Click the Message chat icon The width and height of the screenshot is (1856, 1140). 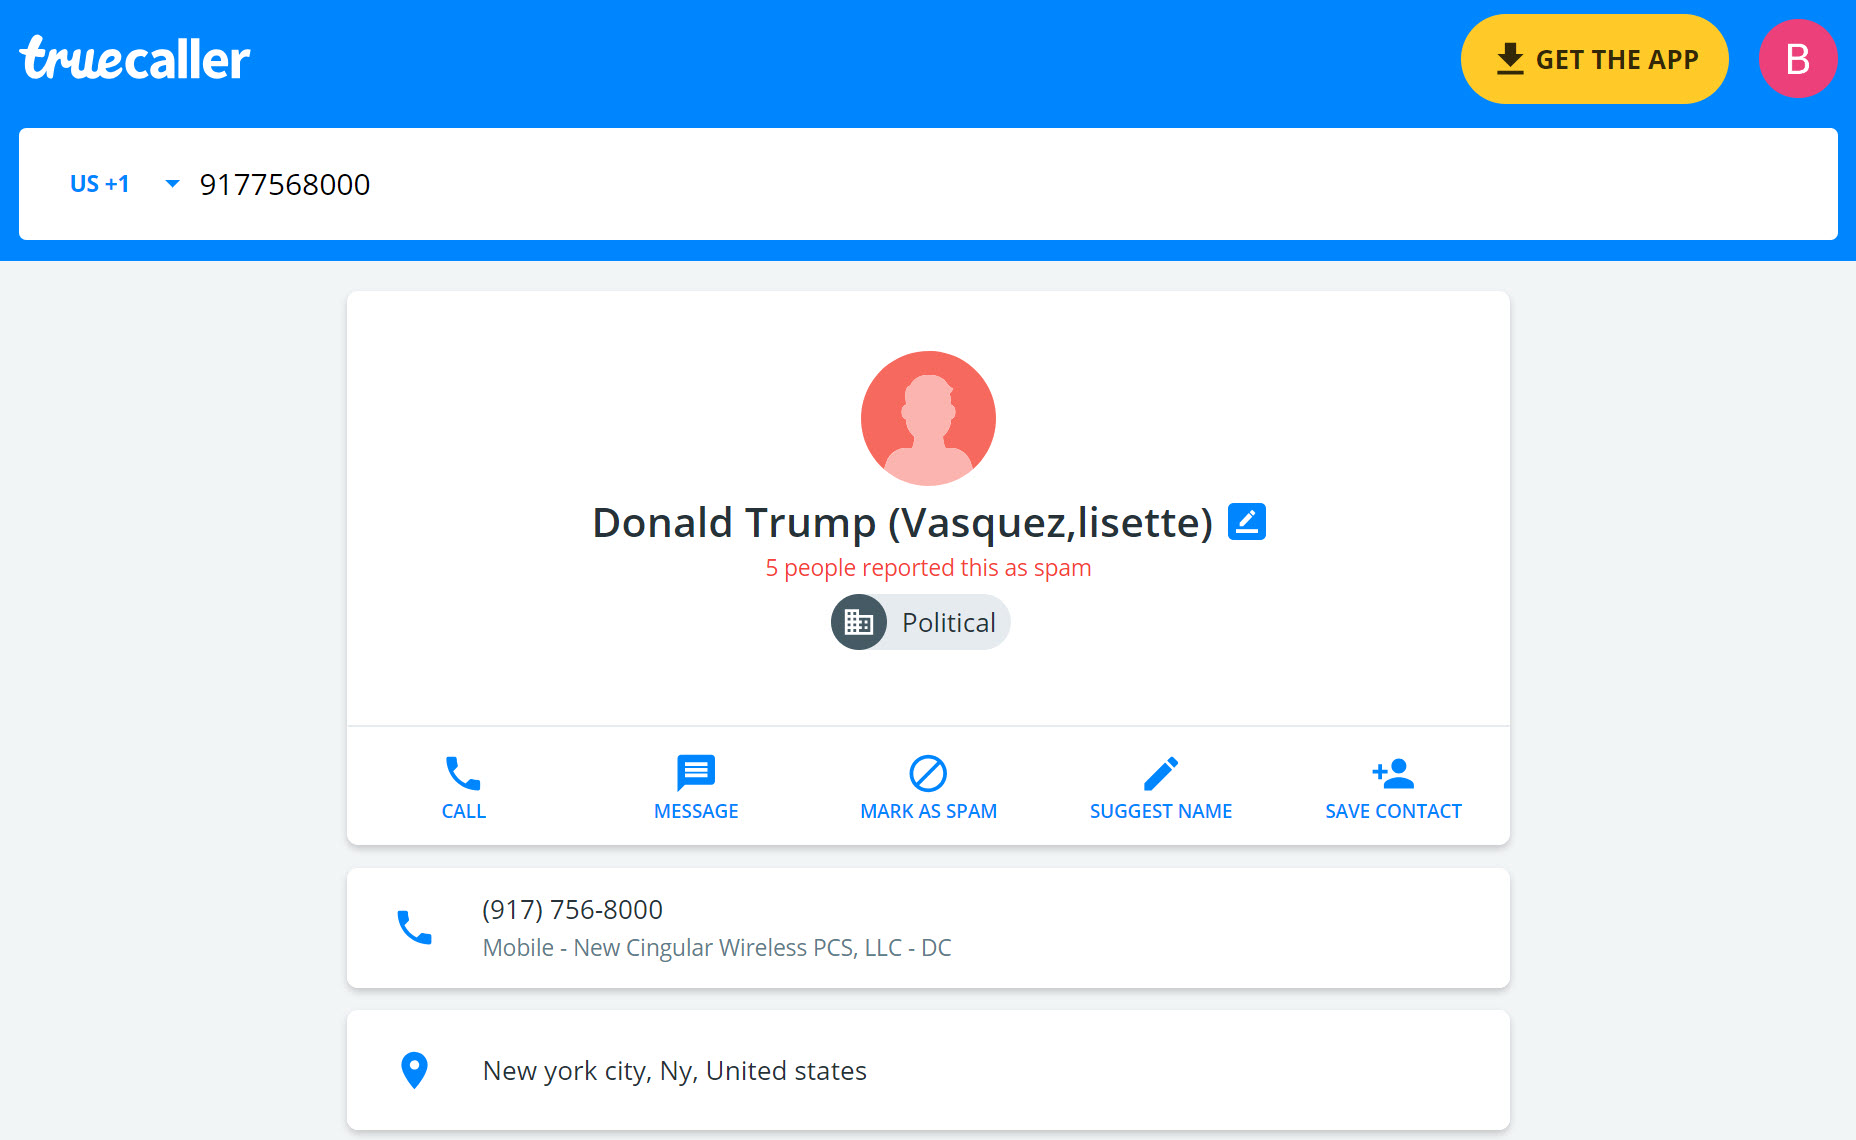click(x=696, y=773)
